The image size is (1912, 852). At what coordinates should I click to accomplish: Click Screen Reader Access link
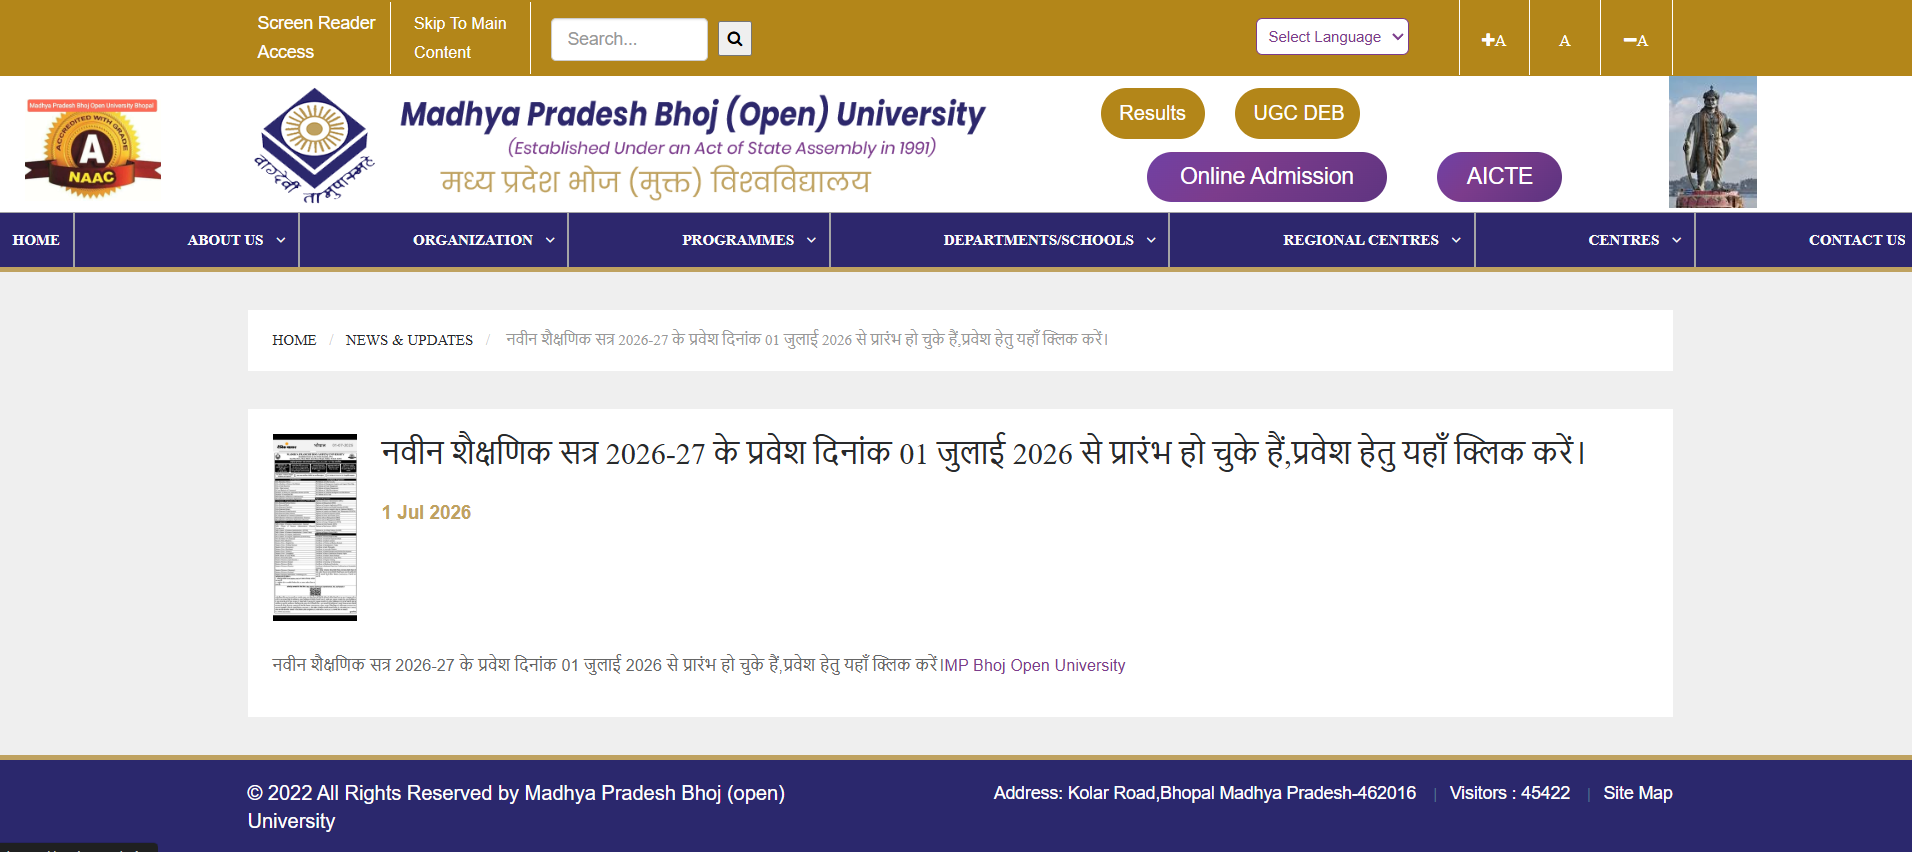tap(316, 37)
